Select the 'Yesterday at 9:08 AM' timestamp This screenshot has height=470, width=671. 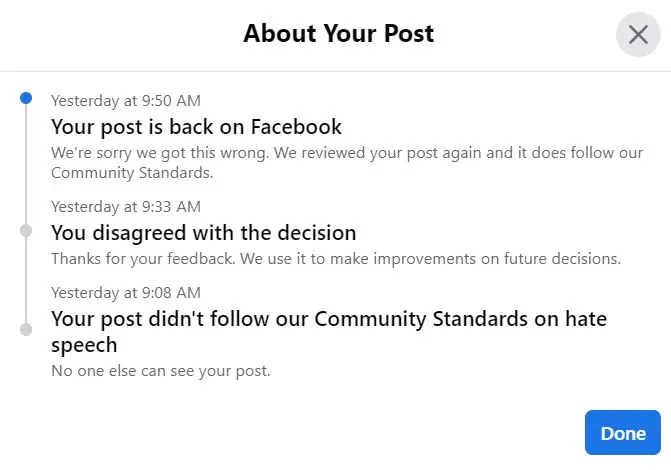tap(126, 292)
